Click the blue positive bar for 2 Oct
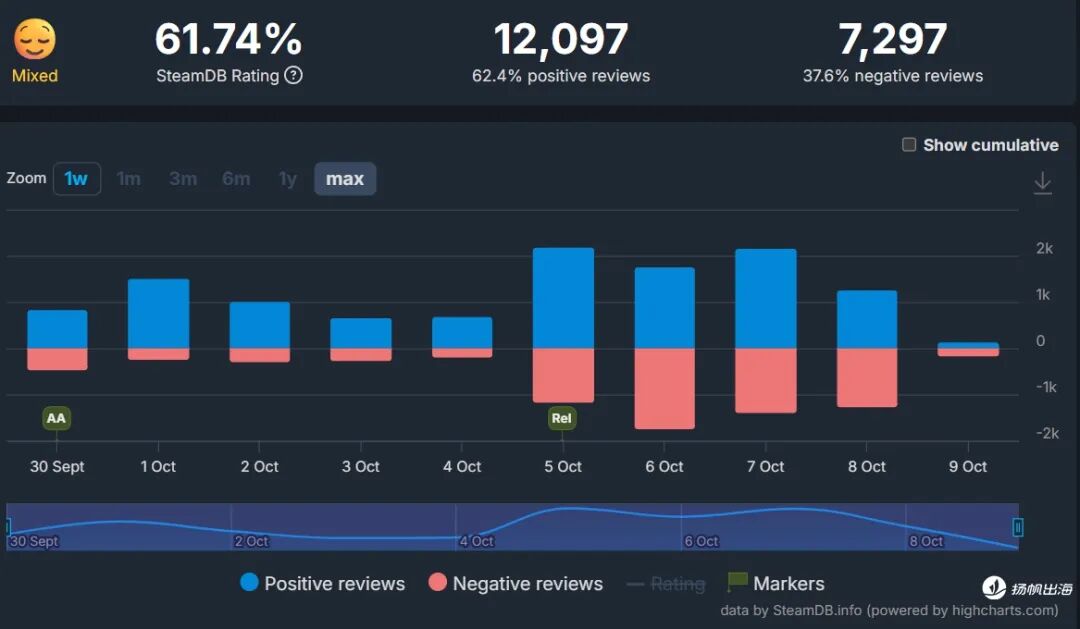This screenshot has height=629, width=1080. pyautogui.click(x=260, y=325)
